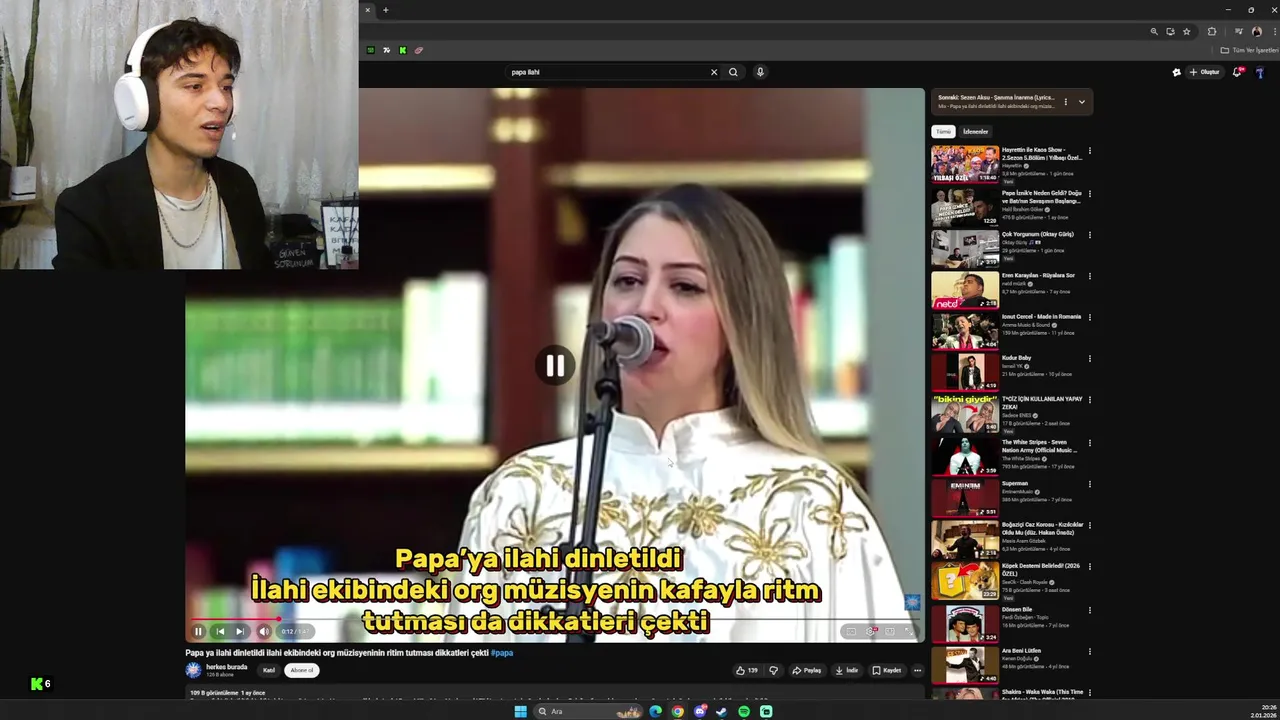Open options for the Sonraki mix panel
Screen dimensions: 1280x720
(1065, 102)
